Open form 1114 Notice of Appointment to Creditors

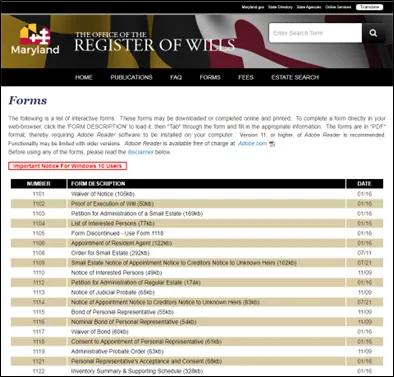165,302
